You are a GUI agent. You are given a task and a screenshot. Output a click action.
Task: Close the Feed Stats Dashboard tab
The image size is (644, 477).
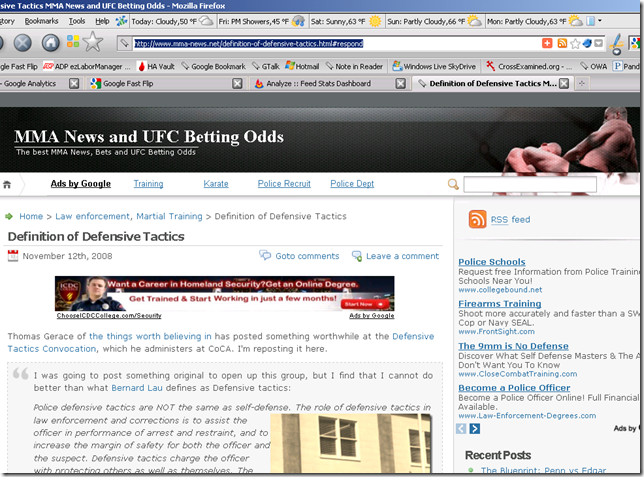[x=401, y=84]
